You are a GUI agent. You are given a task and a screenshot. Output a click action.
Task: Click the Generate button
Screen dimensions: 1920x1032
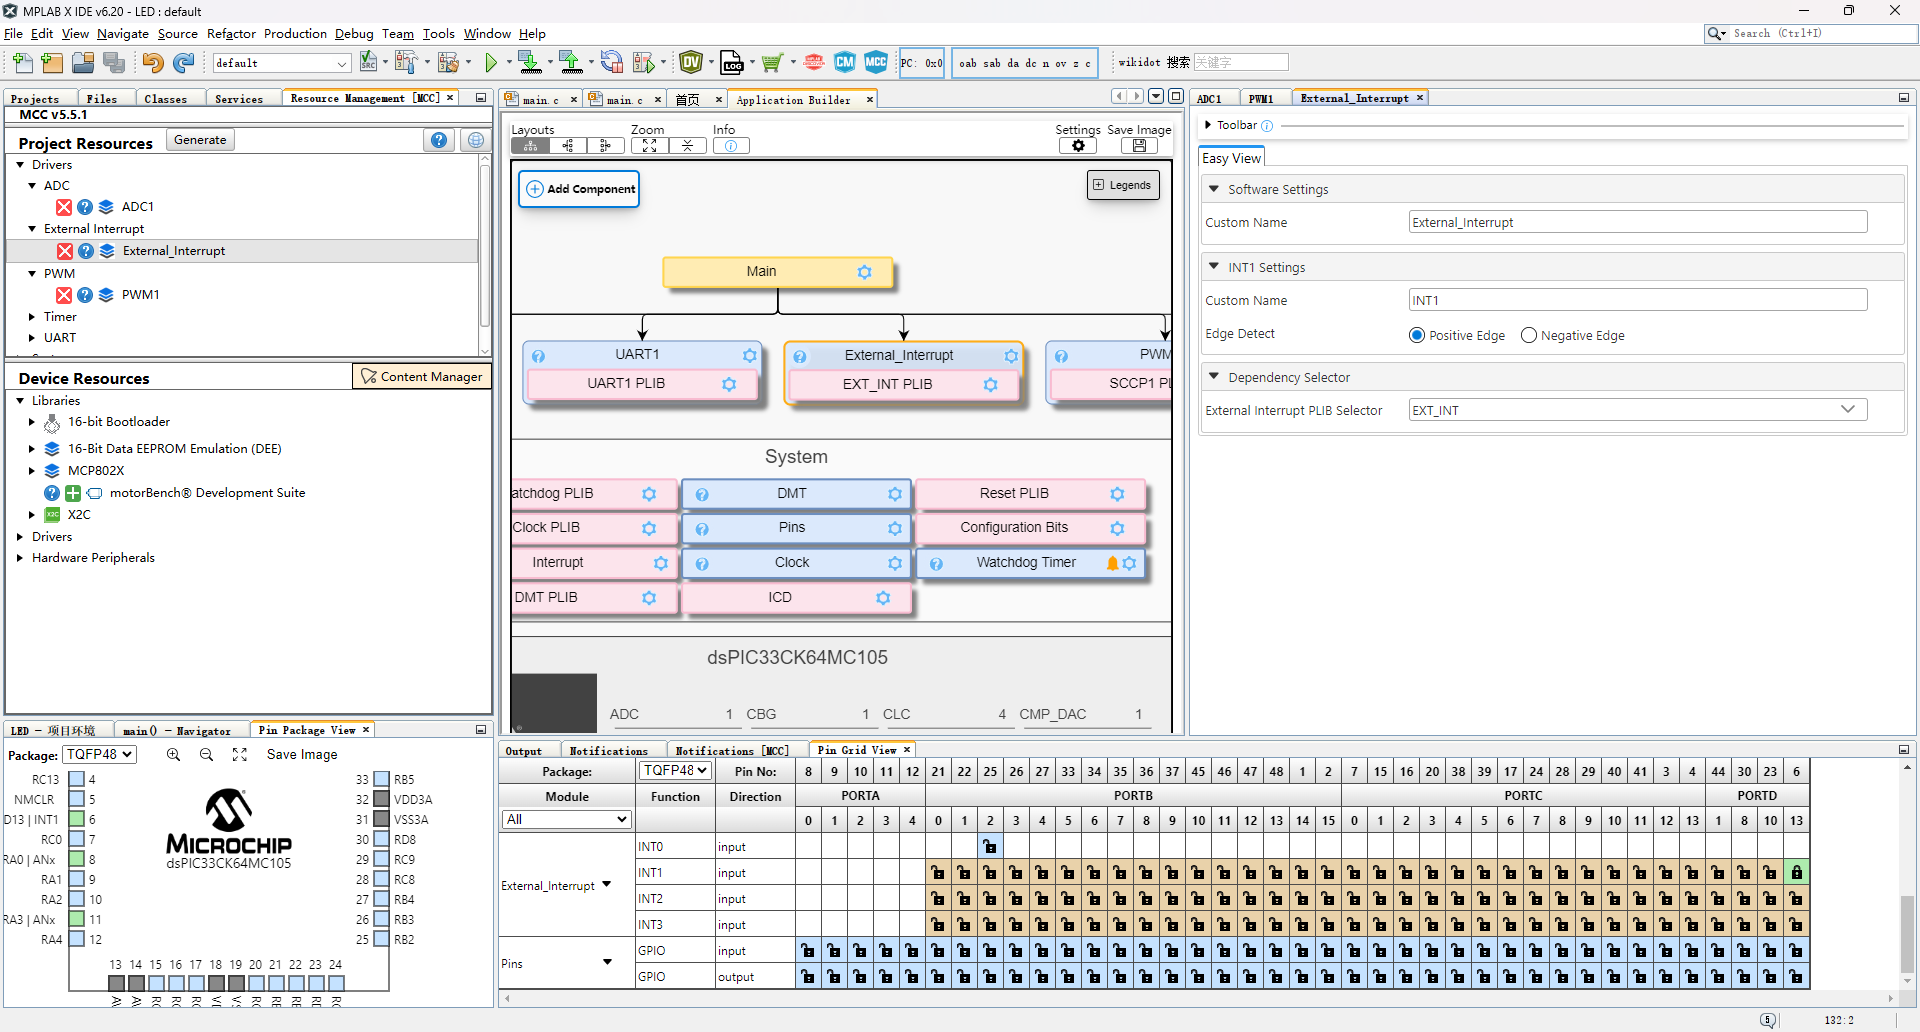[200, 140]
